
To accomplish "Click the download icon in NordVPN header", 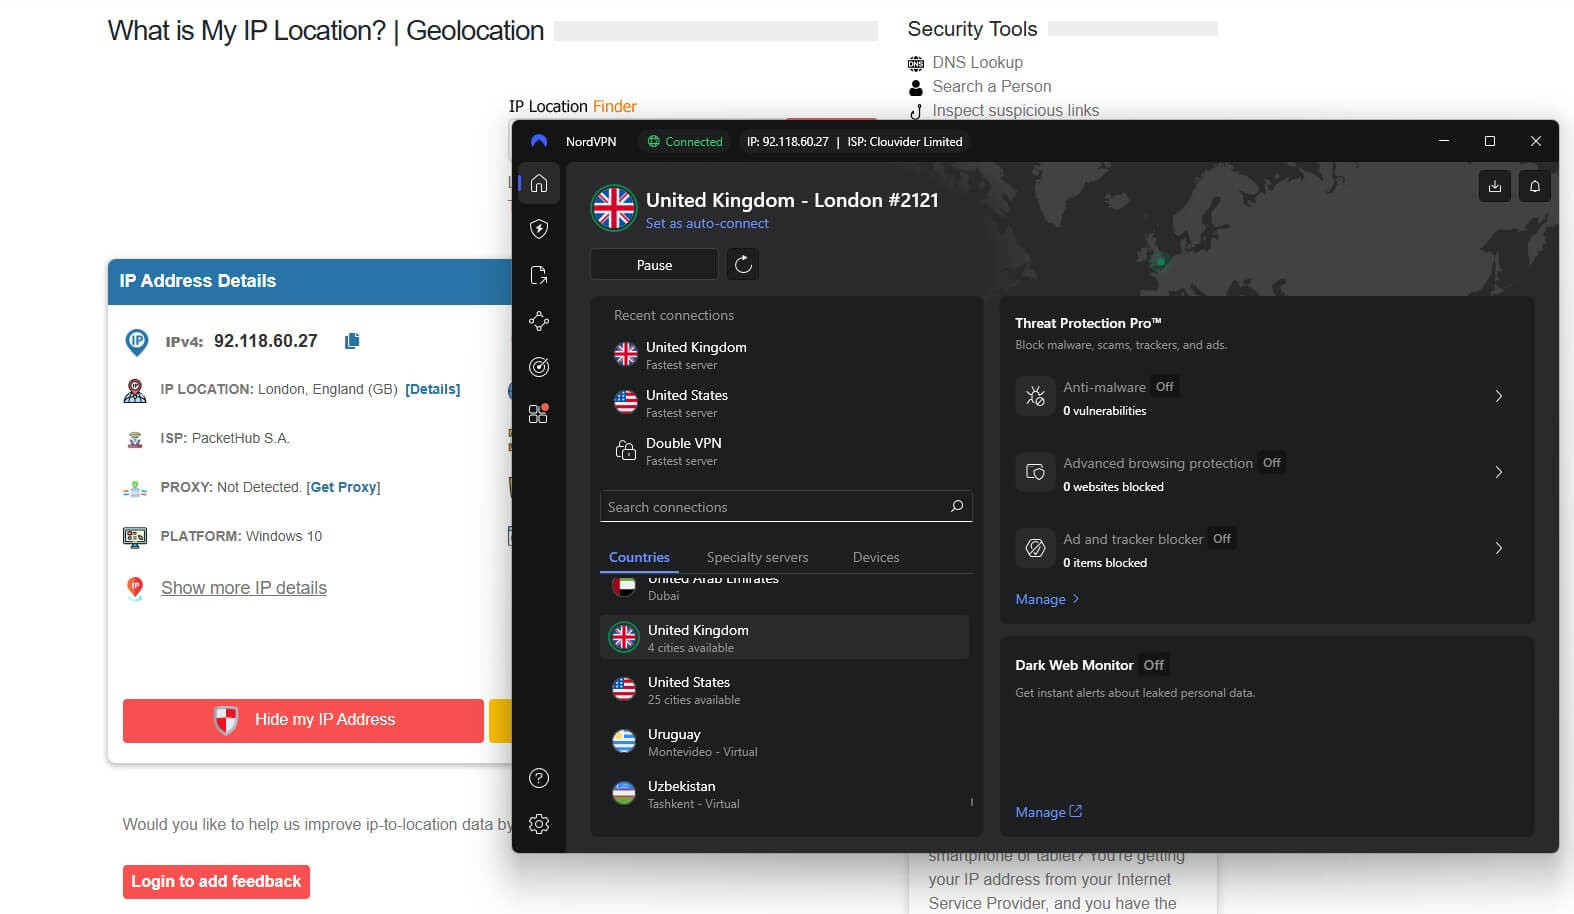I will pos(1494,186).
